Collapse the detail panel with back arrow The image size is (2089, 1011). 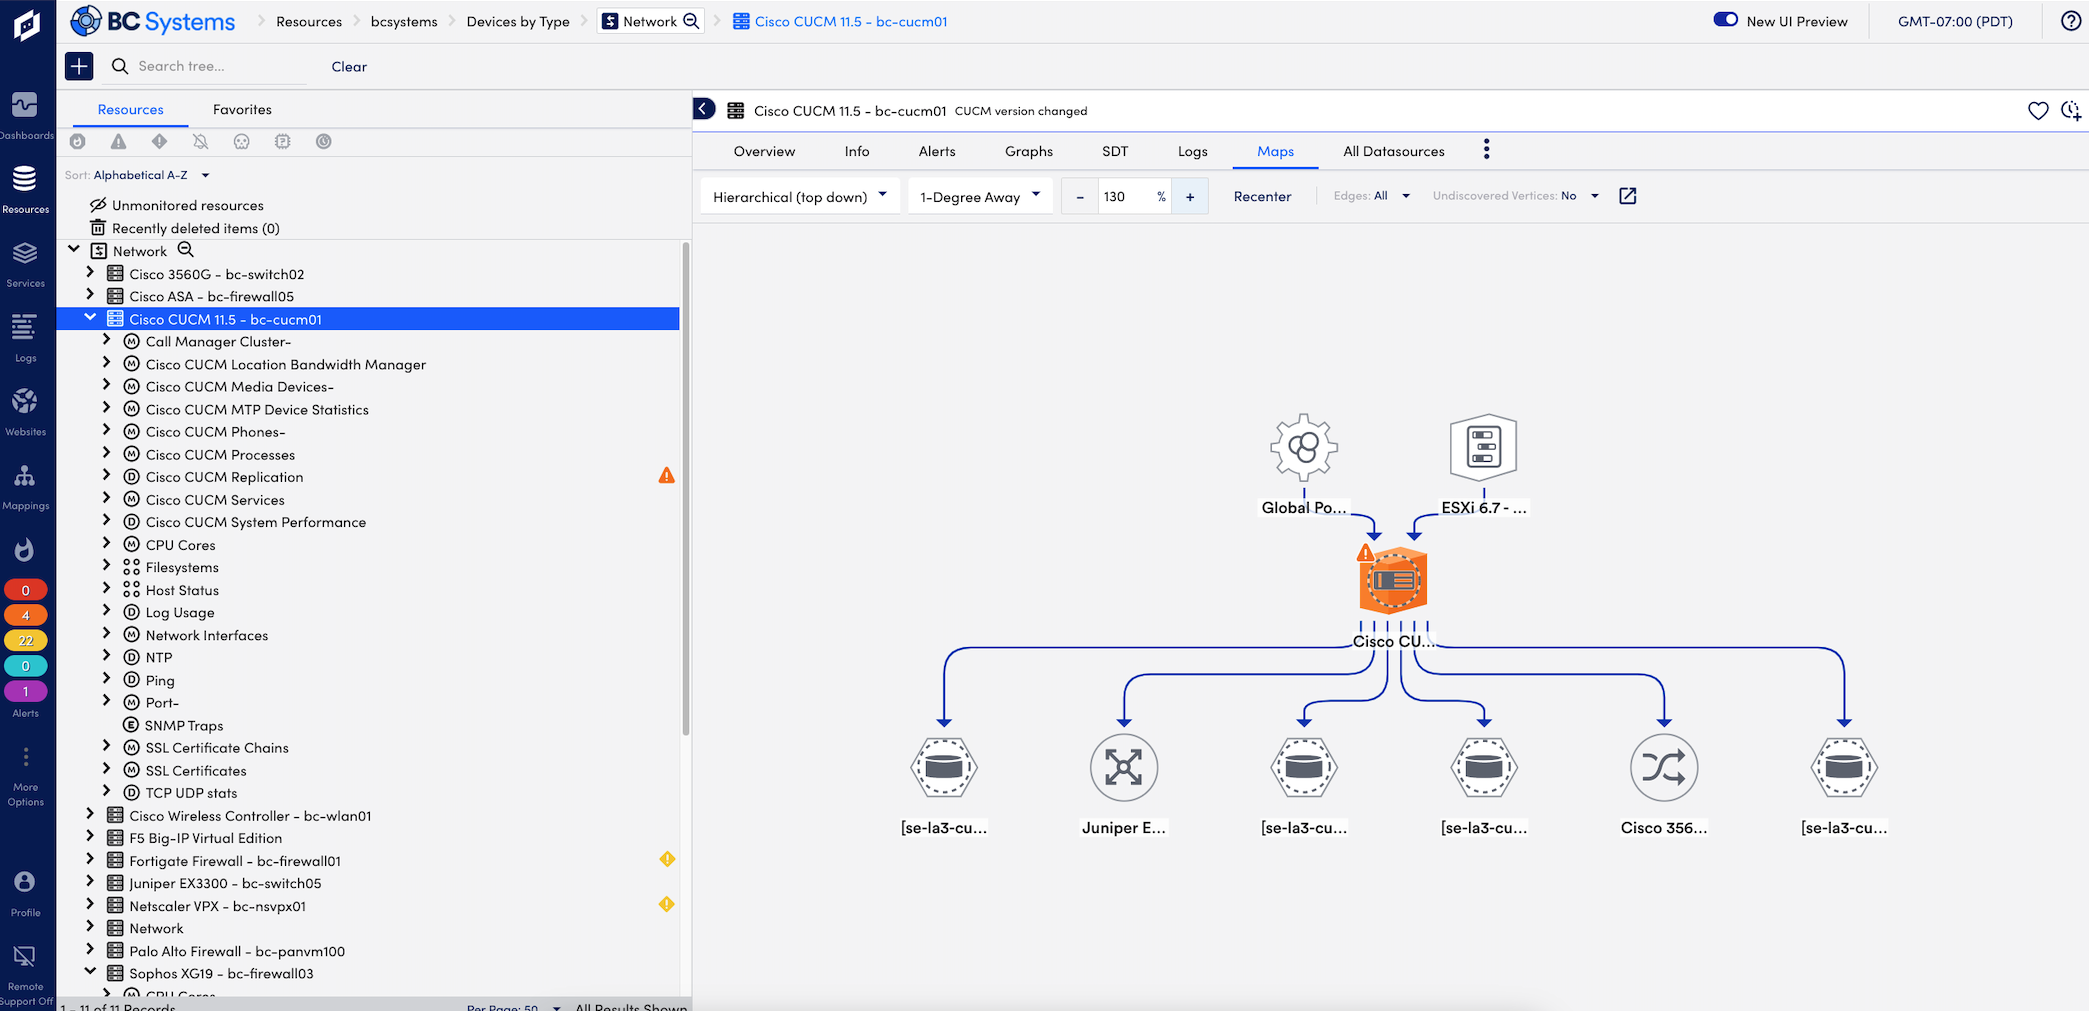pos(704,109)
